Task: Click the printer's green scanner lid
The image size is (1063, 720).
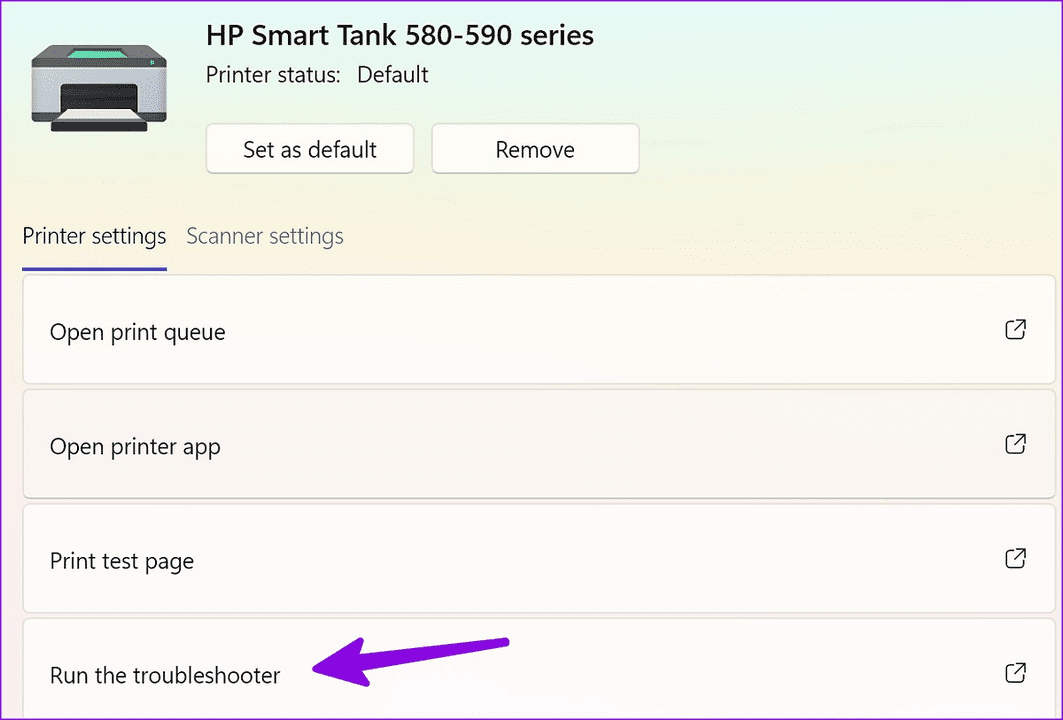Action: pos(98,53)
